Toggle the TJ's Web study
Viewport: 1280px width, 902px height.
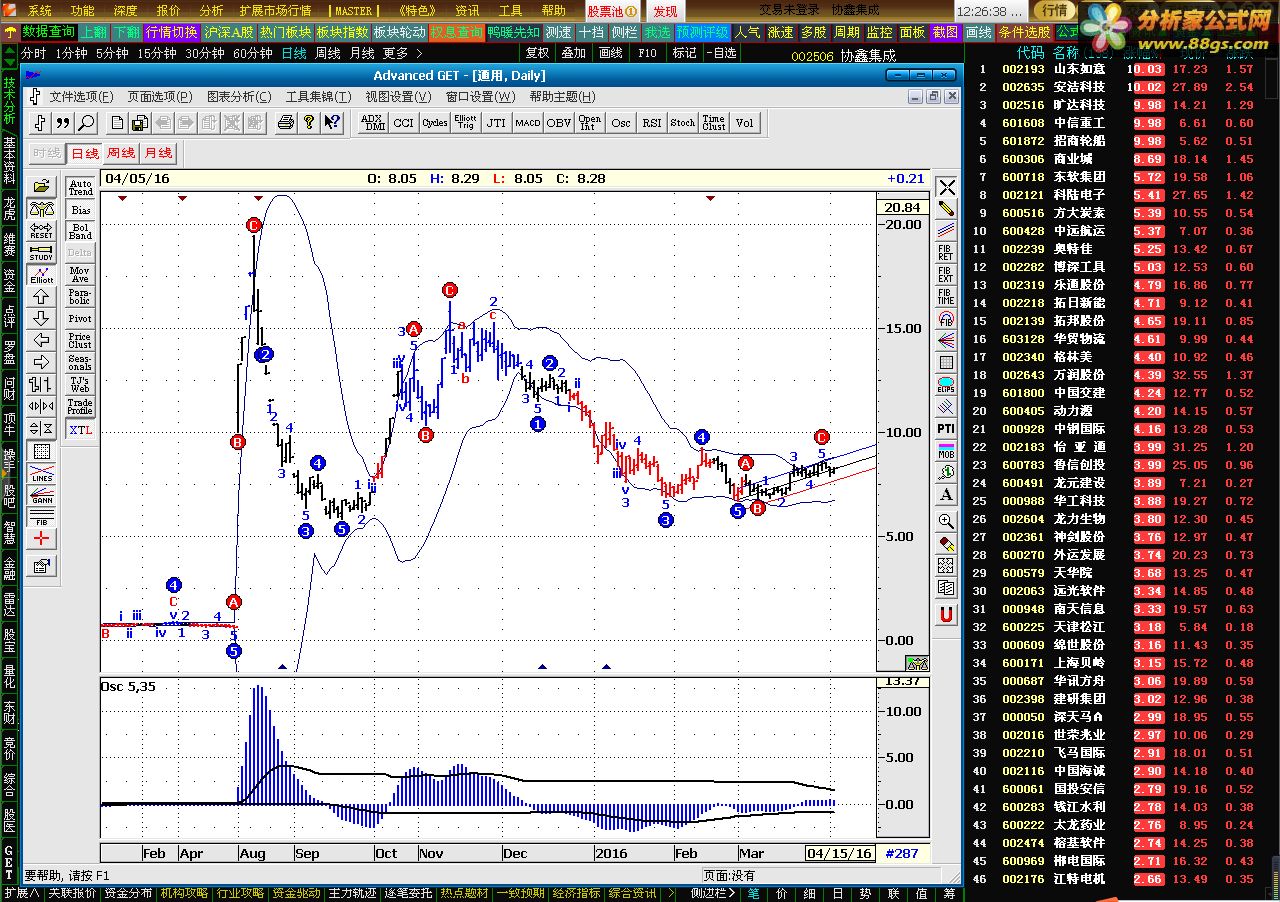[x=80, y=385]
